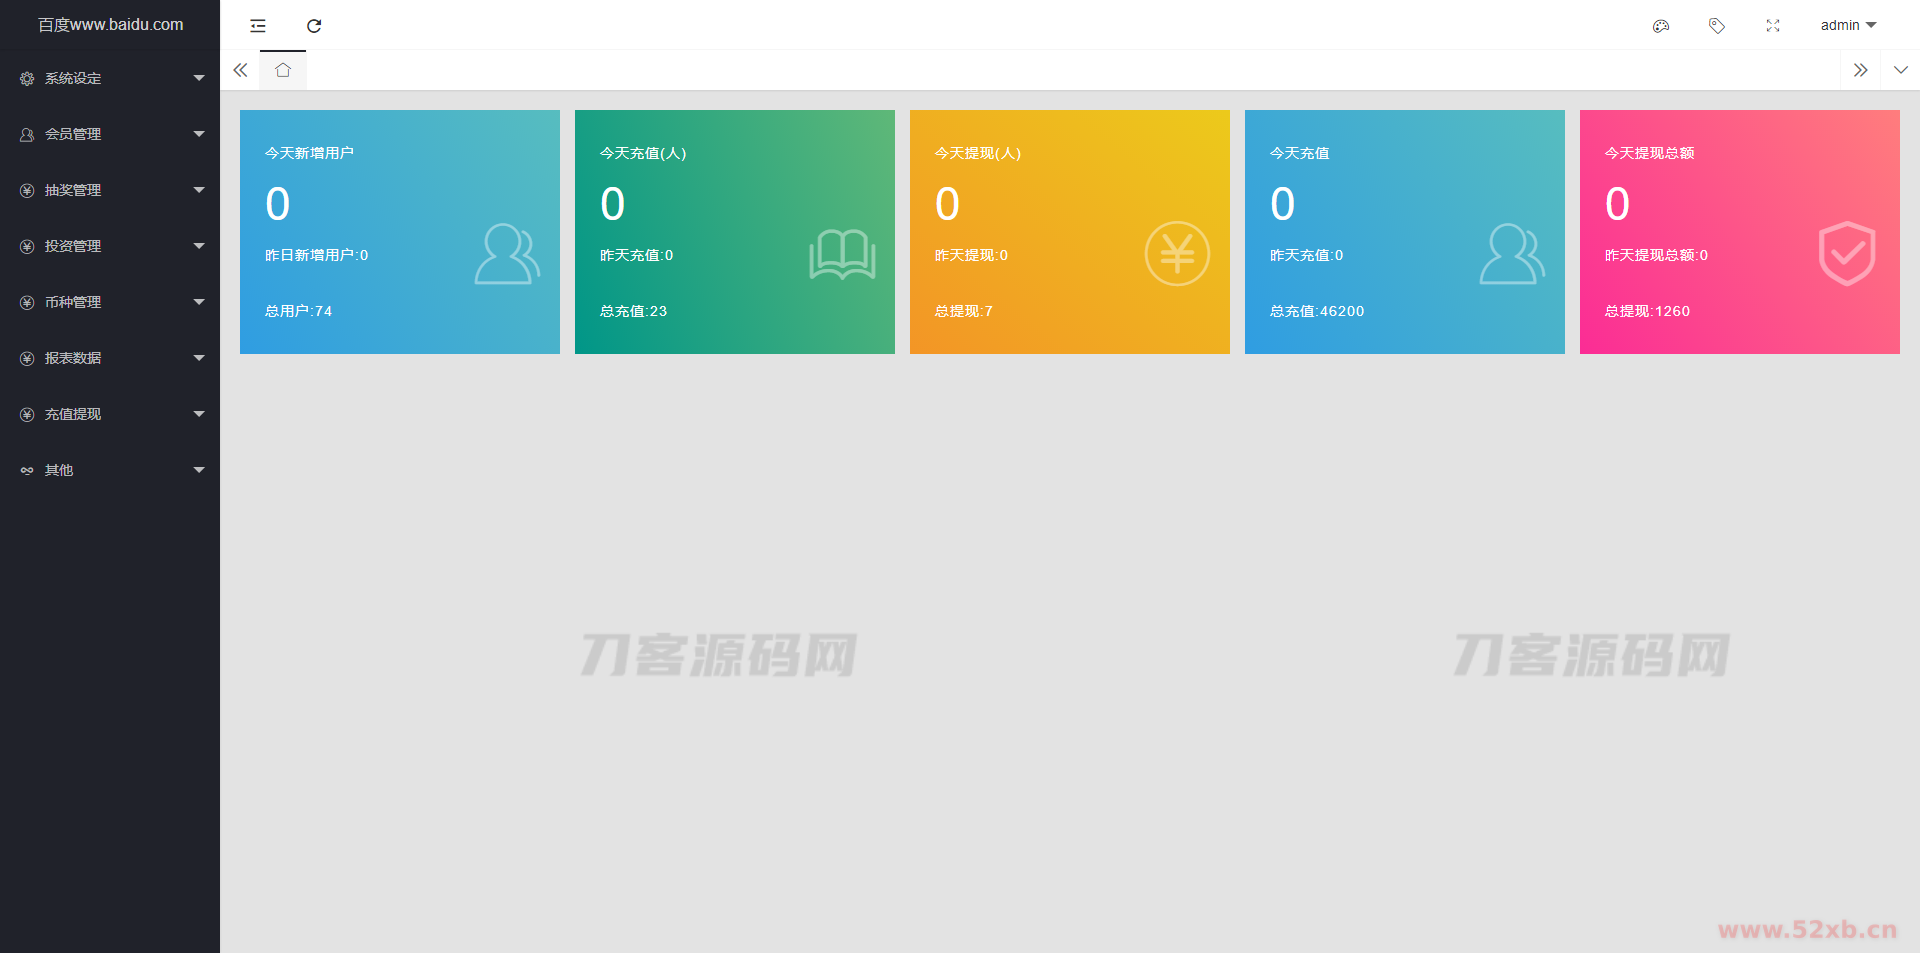Expand the 投资管理 menu section

pyautogui.click(x=72, y=245)
